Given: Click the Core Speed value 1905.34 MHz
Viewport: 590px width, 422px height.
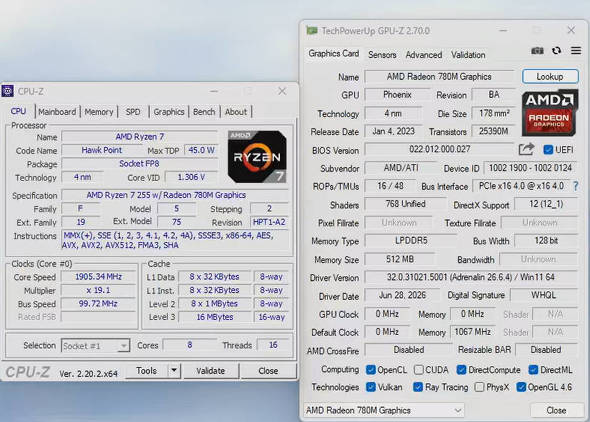Looking at the screenshot, I should click(99, 277).
